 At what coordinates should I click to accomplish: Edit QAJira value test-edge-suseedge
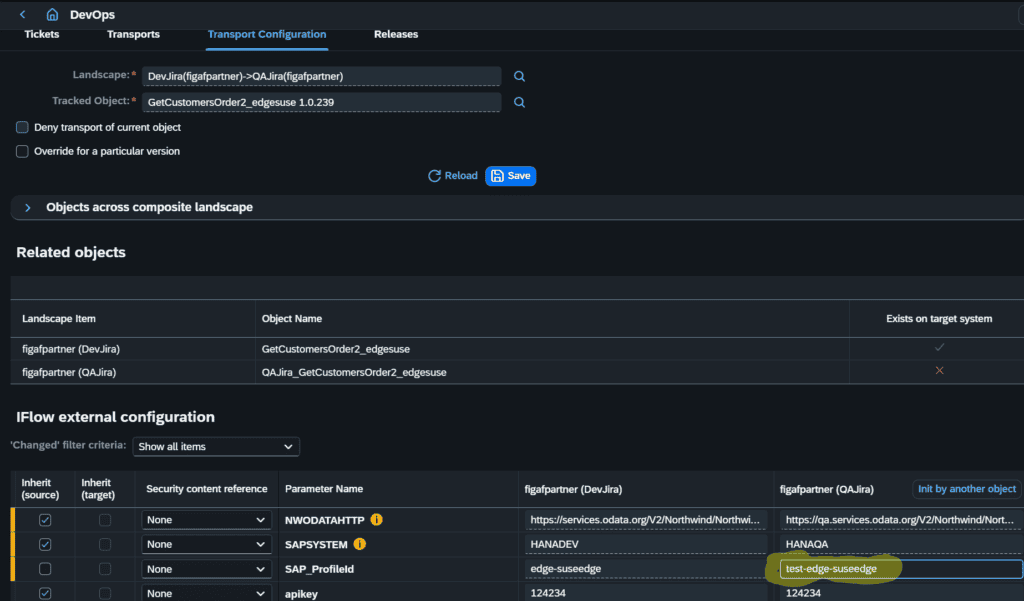[x=901, y=569]
